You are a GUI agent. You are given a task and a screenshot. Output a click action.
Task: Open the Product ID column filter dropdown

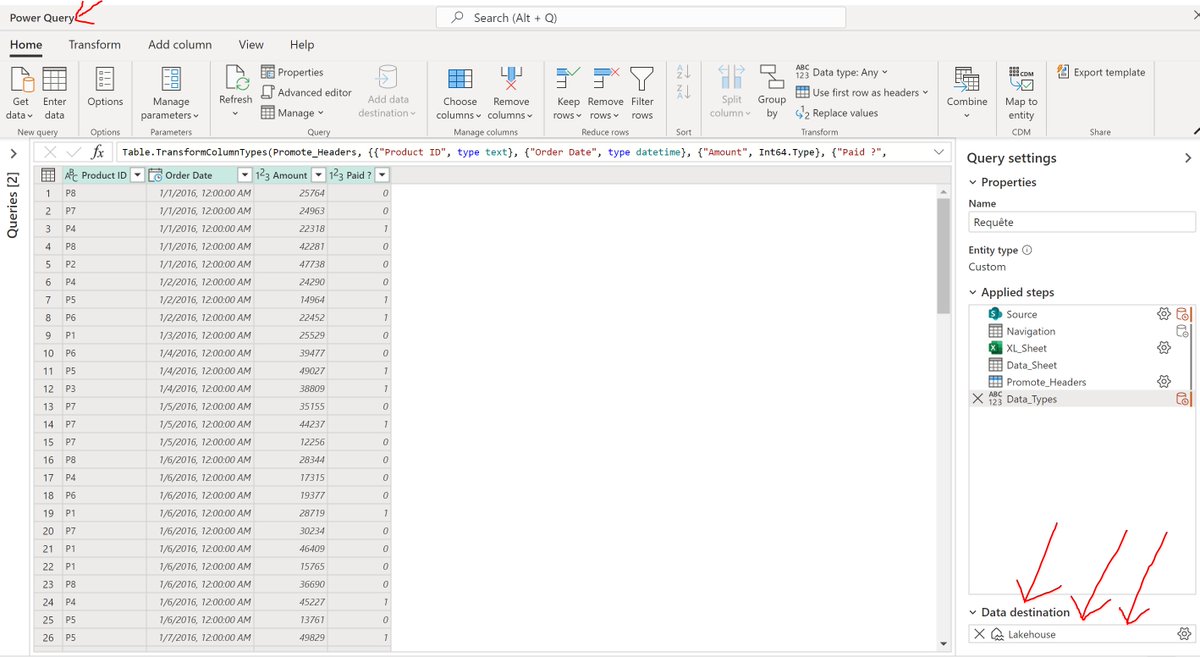(137, 175)
